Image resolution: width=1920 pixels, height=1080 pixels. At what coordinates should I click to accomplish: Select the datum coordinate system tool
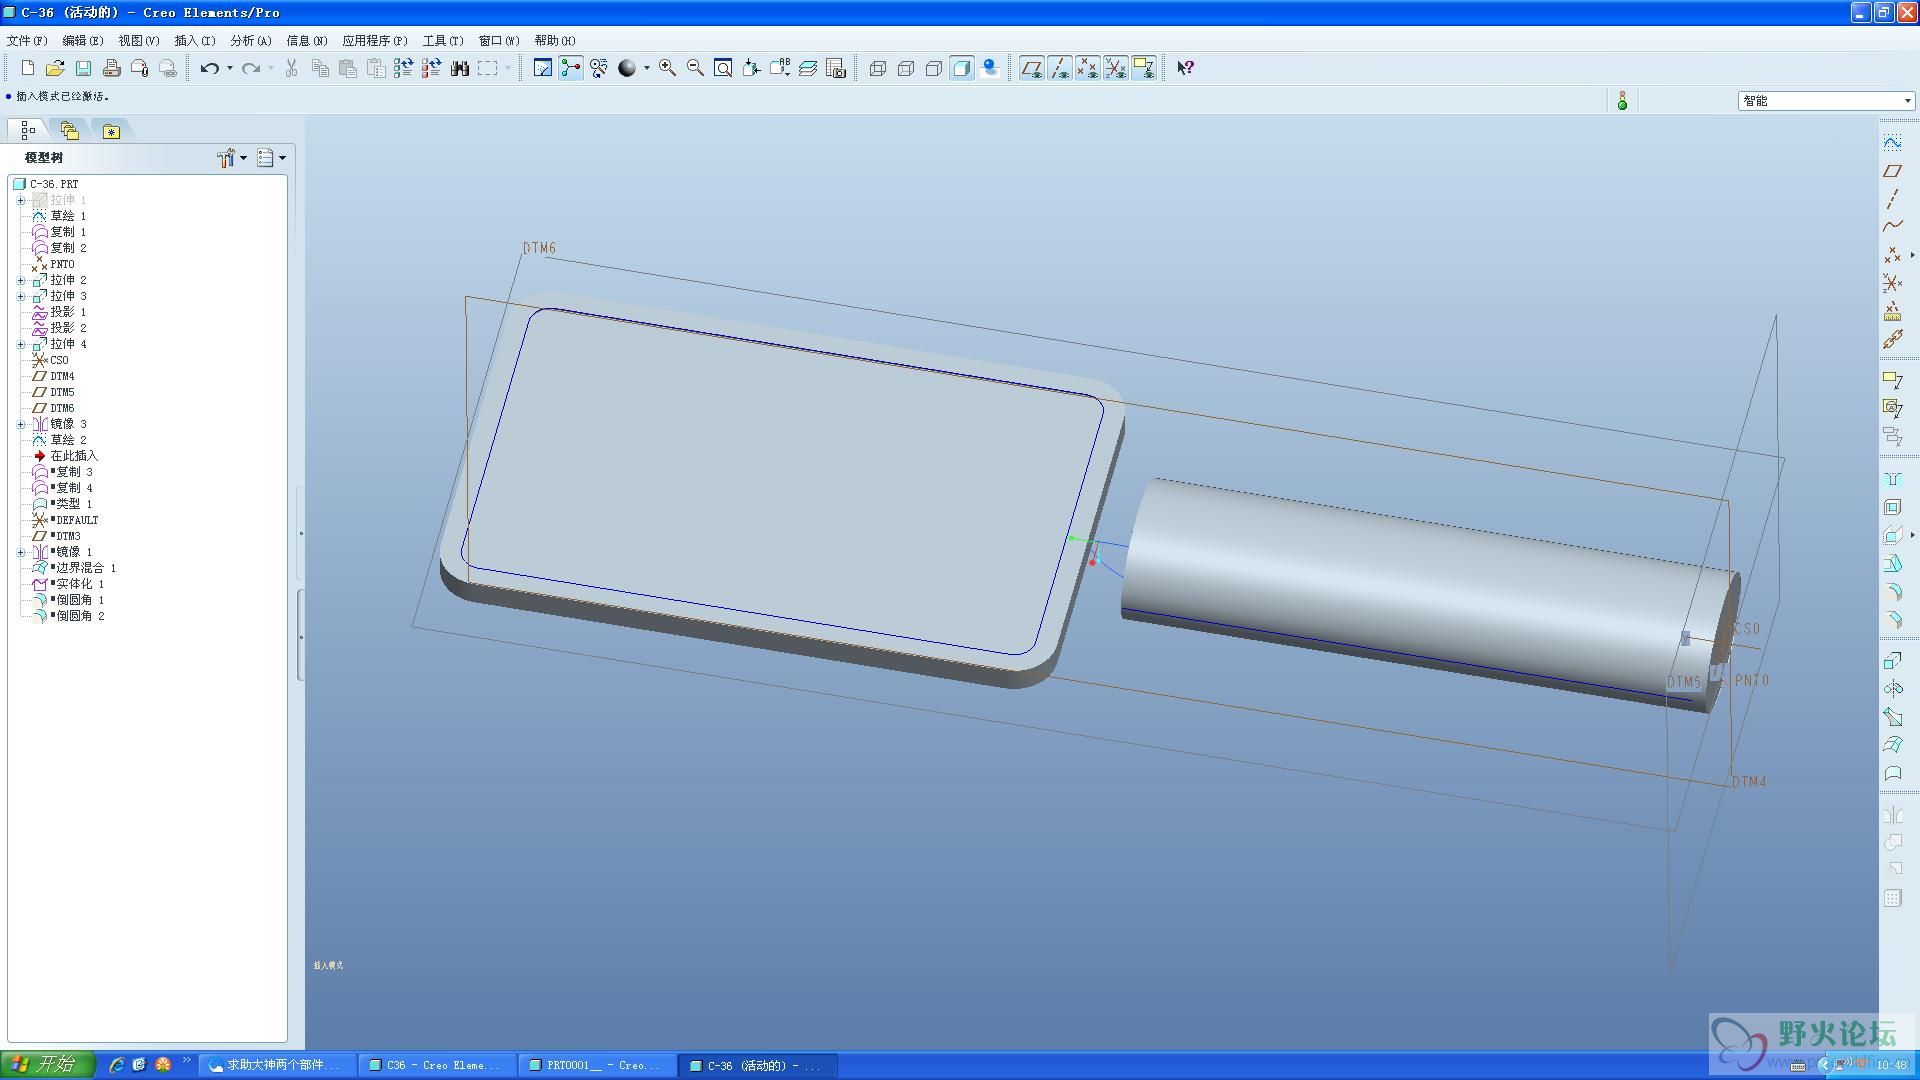[x=1892, y=283]
